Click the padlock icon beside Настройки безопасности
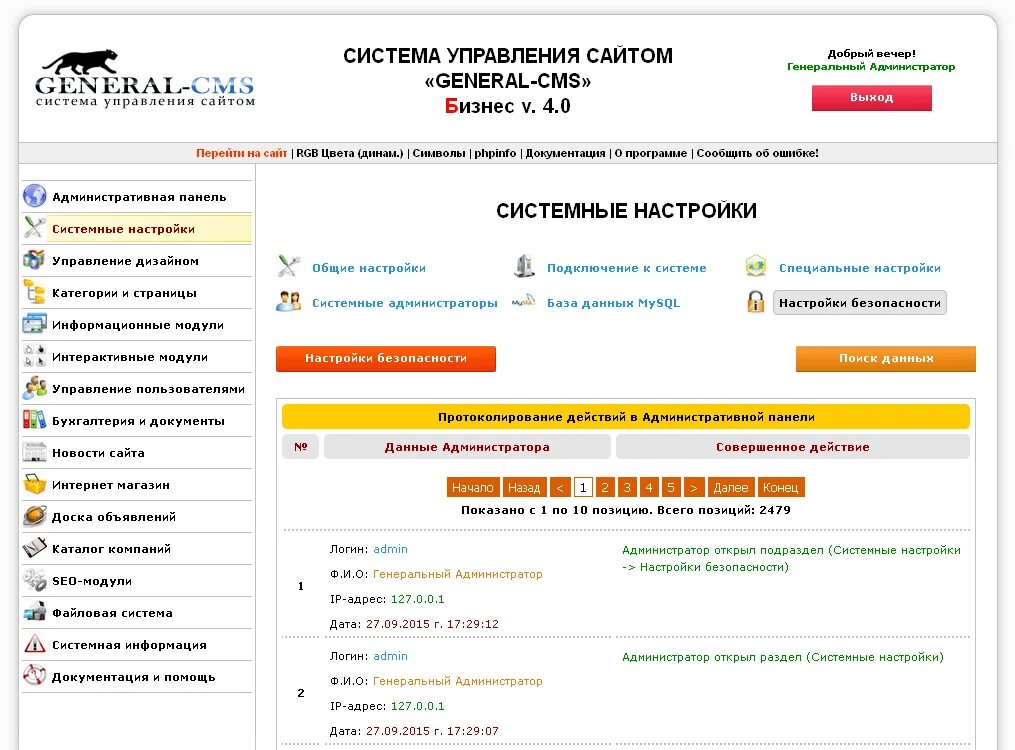 [755, 302]
